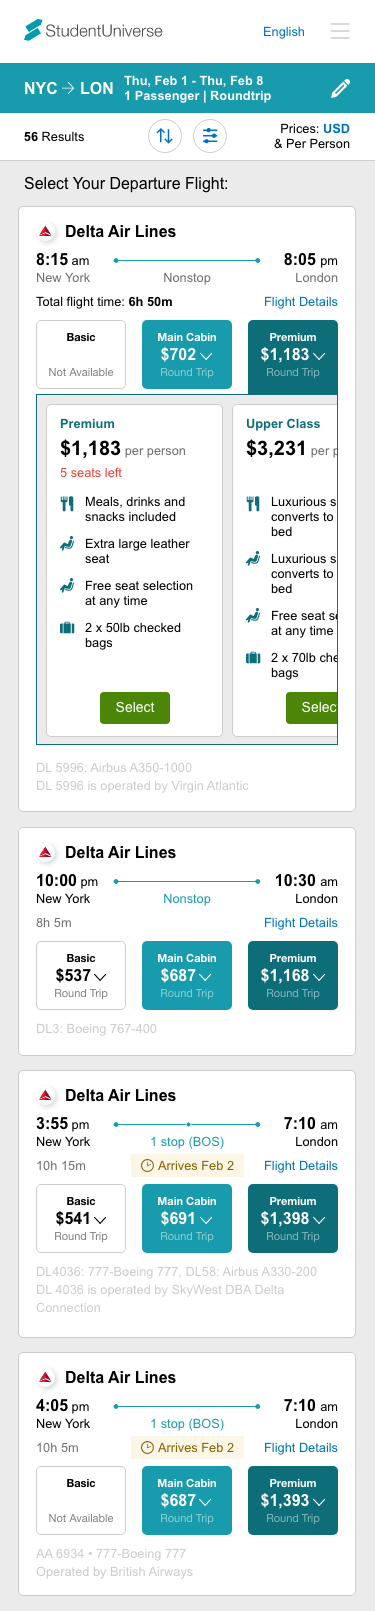Edit search with the pencil icon
The image size is (375, 1611).
click(x=340, y=88)
